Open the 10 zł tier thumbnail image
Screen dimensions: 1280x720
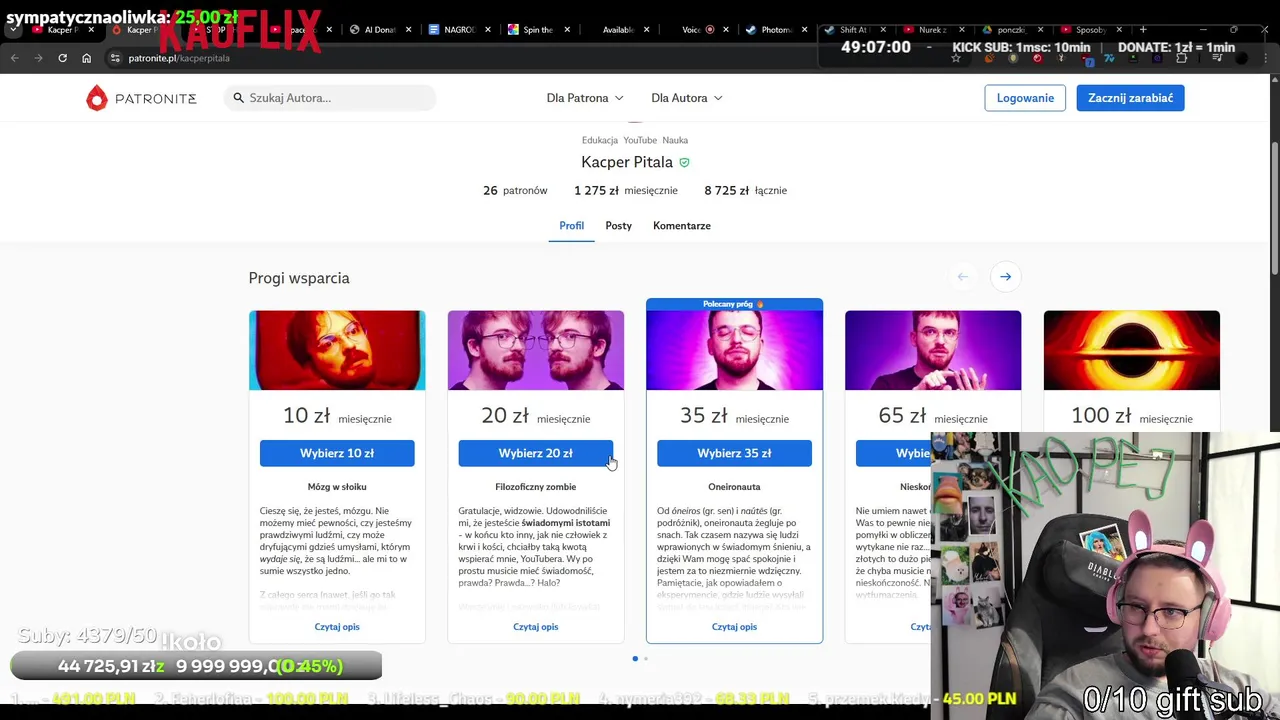337,350
